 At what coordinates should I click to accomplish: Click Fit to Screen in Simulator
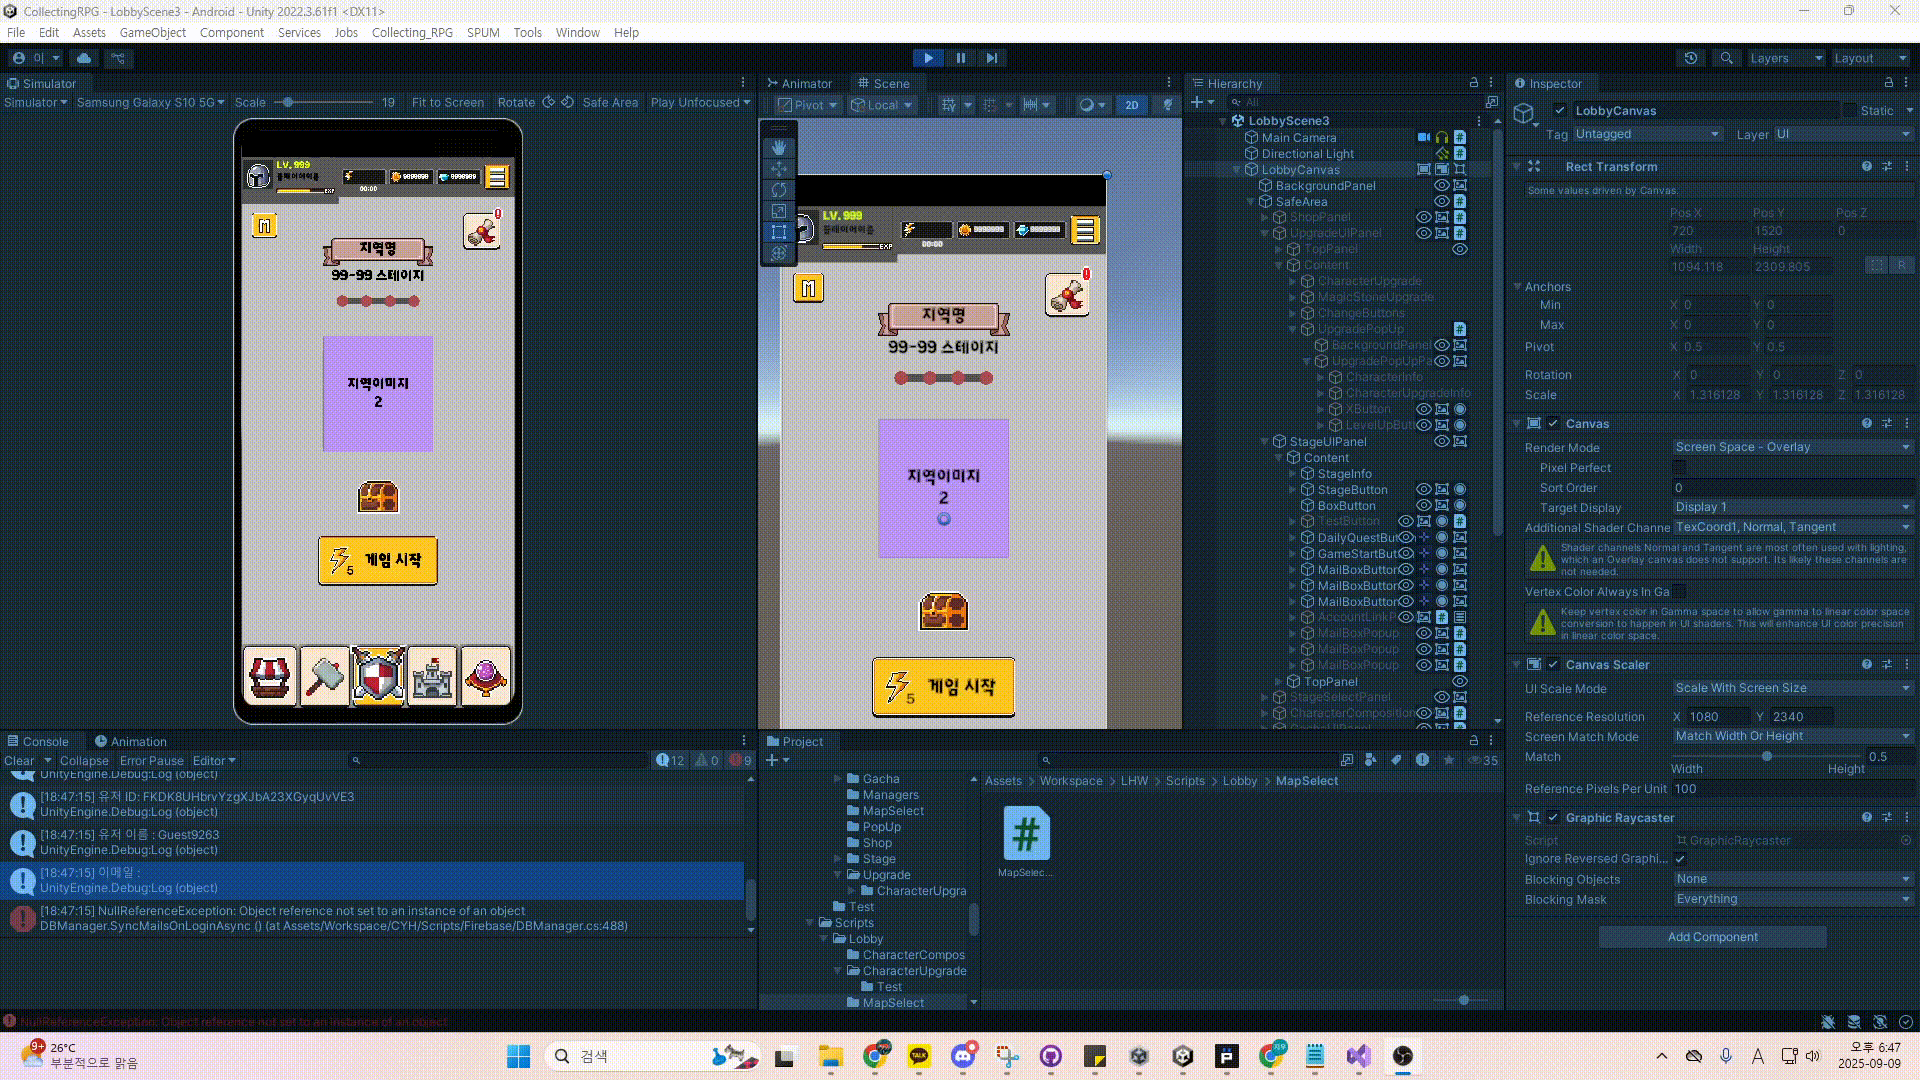pos(447,102)
